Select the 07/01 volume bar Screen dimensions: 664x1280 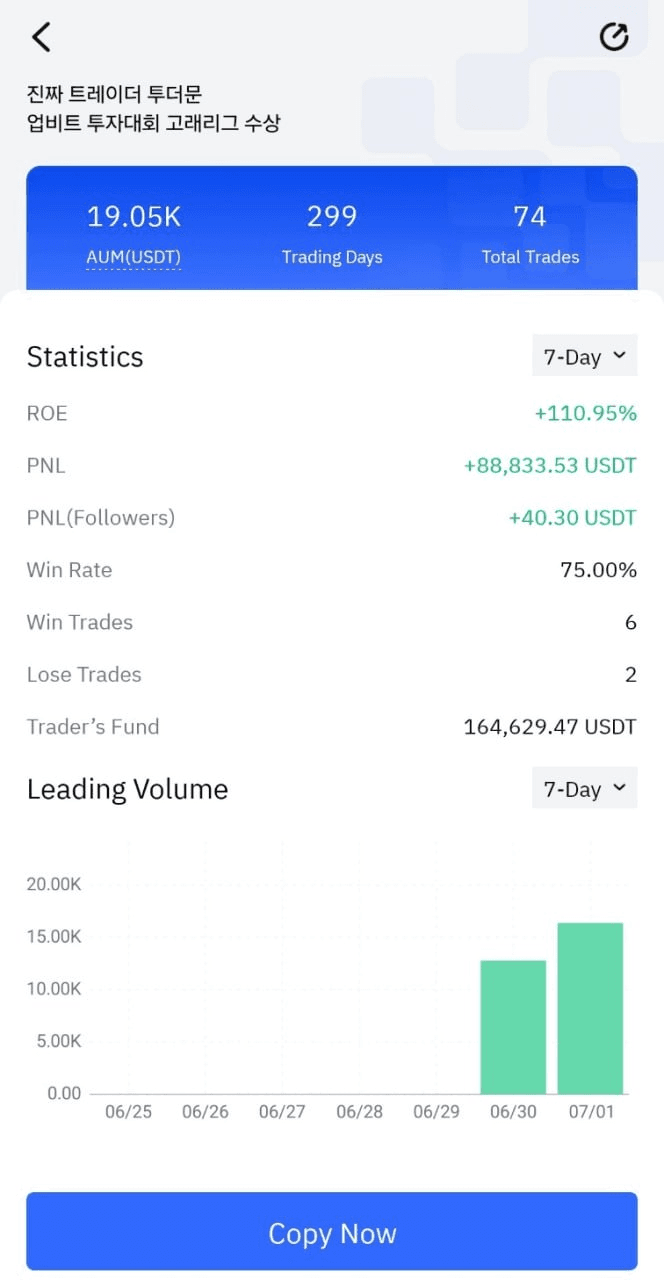coord(590,1008)
